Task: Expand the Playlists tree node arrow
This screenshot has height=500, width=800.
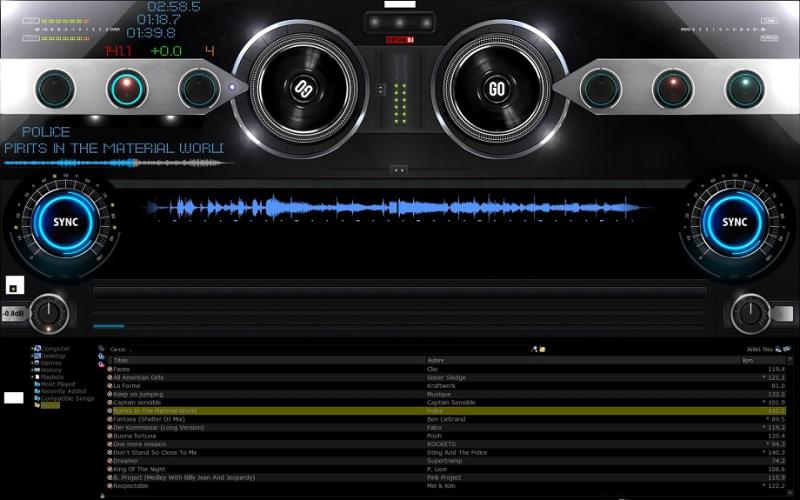Action: 32,377
